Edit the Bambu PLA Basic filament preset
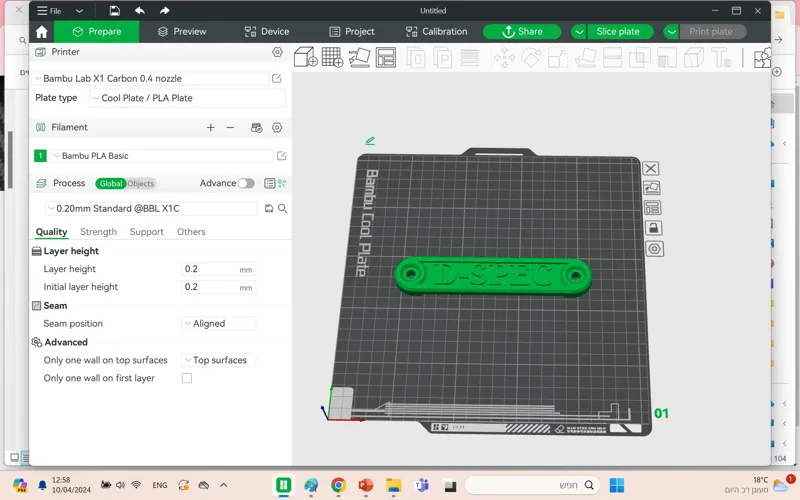This screenshot has width=800, height=500. tap(281, 156)
